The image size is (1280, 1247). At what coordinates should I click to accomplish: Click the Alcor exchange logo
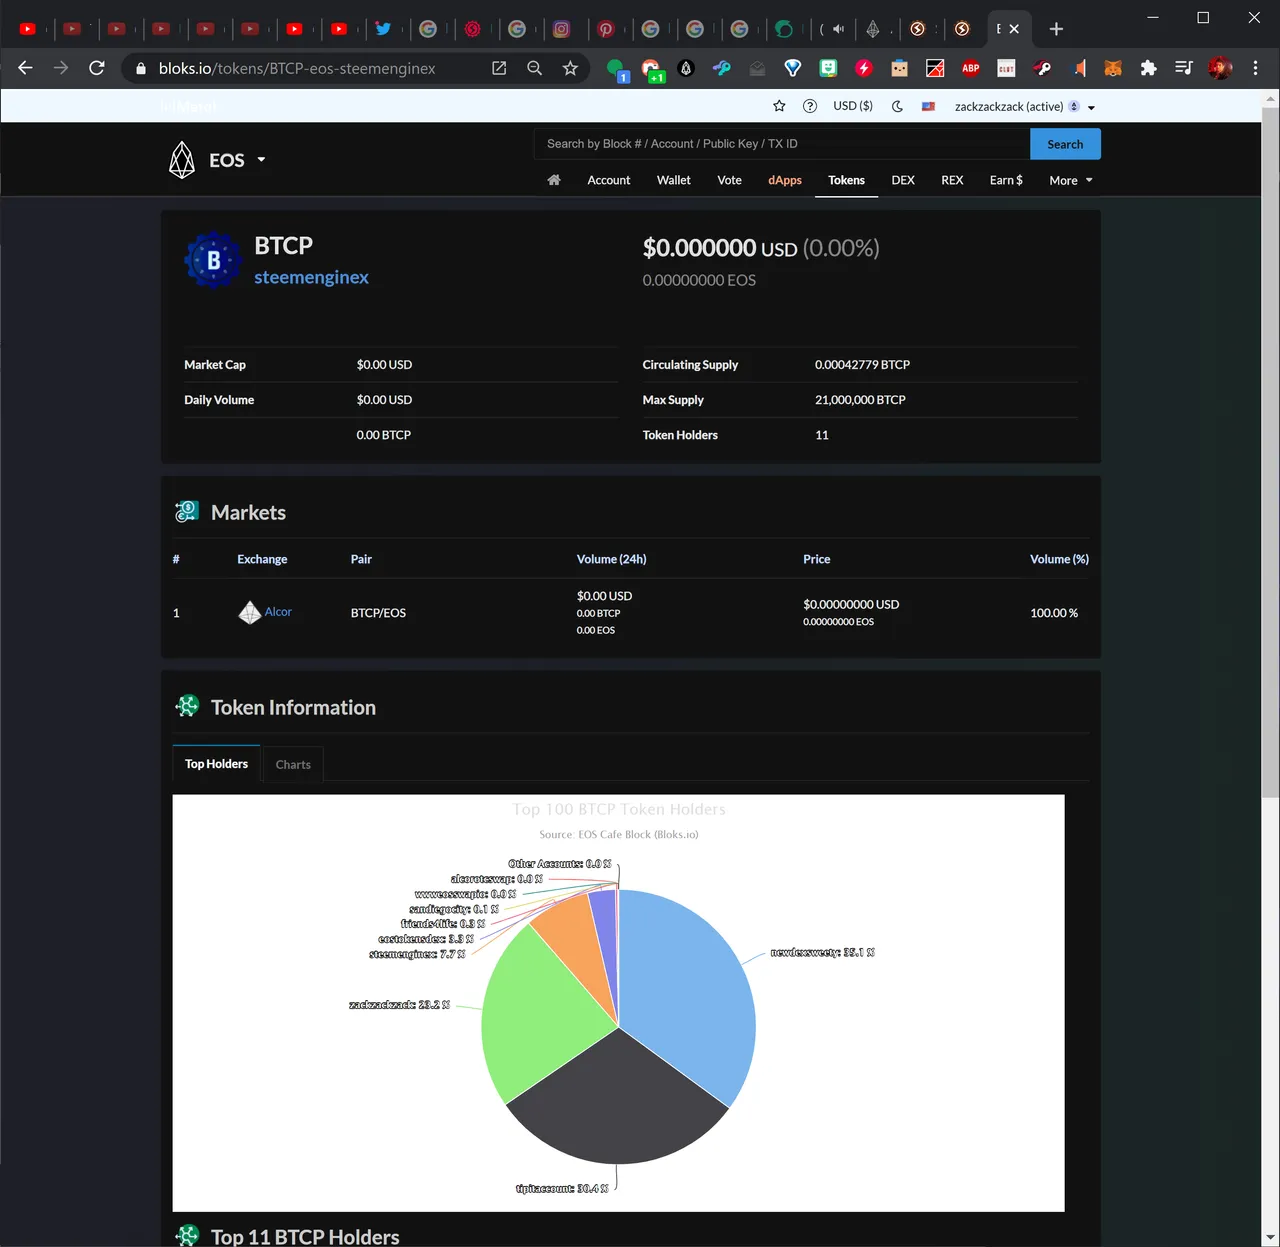(249, 612)
